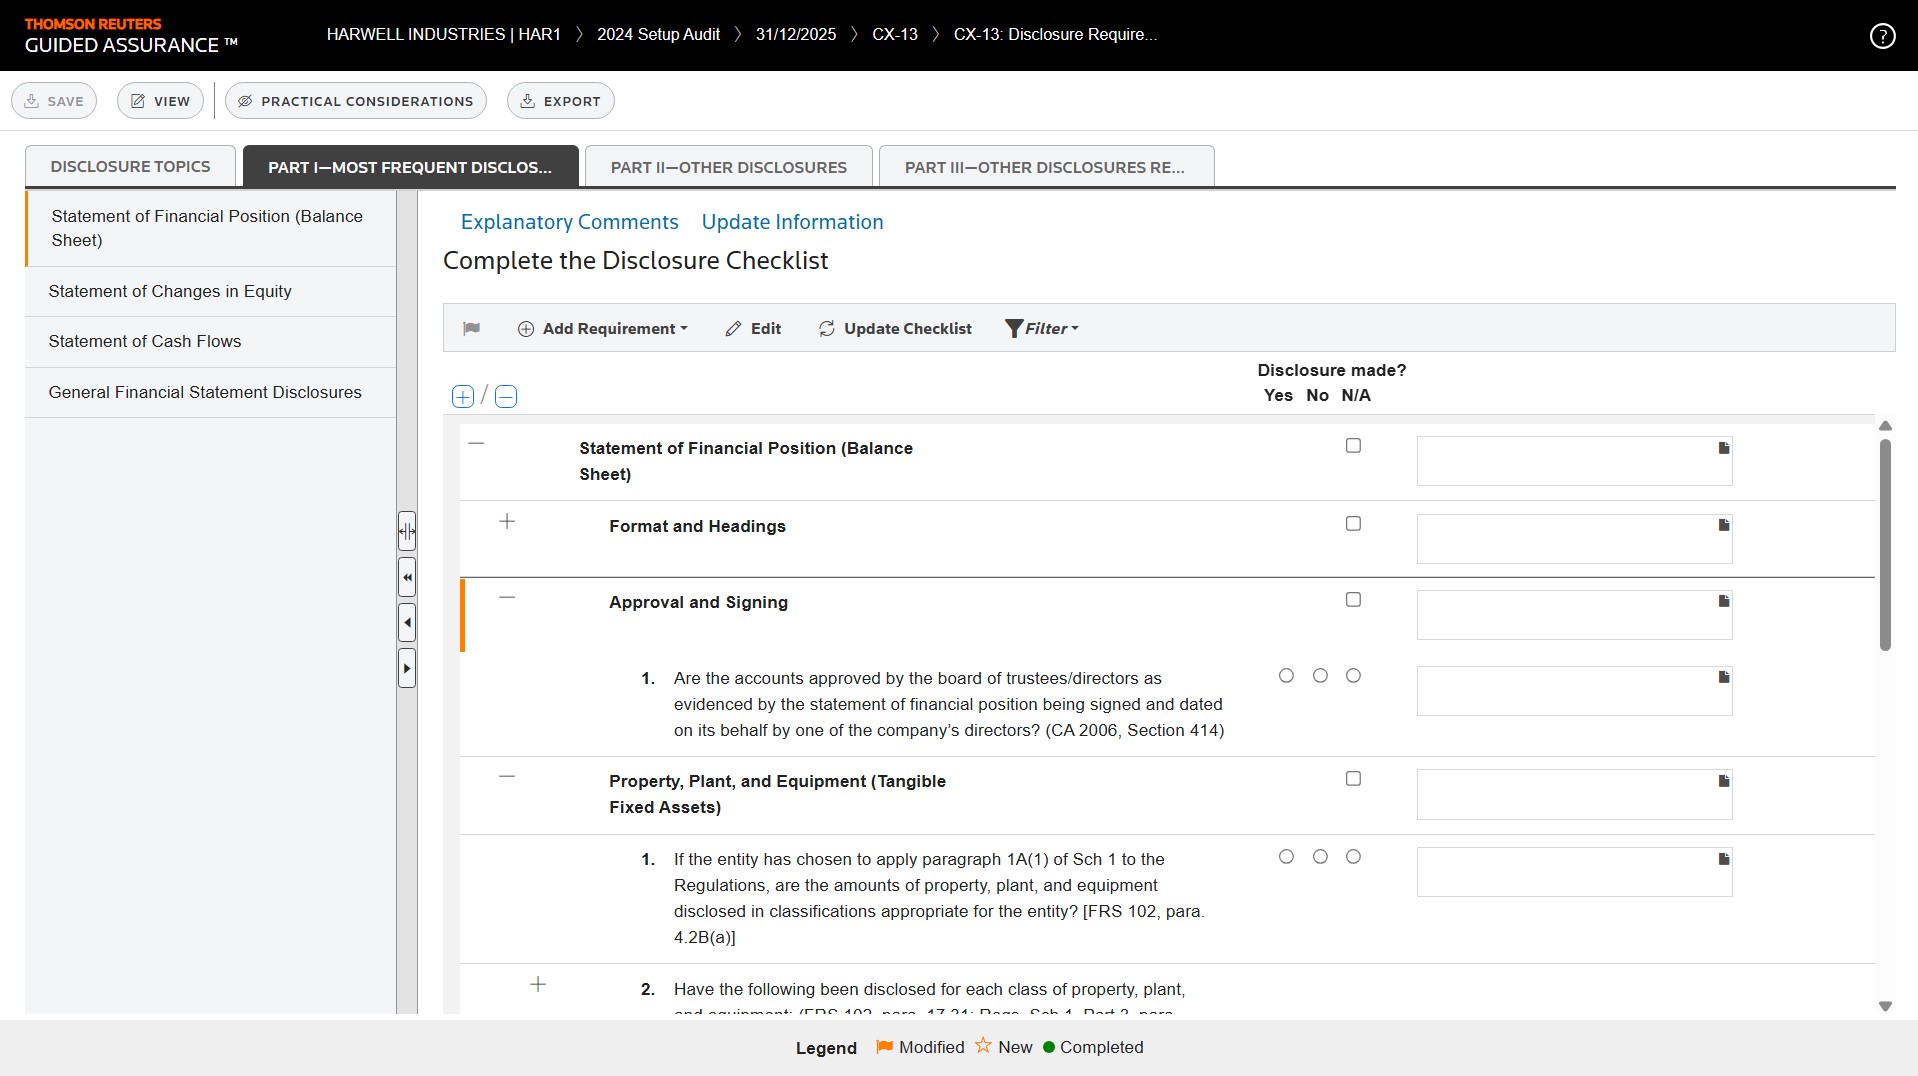
Task: Click the splitter resize handle icon
Action: coord(407,531)
